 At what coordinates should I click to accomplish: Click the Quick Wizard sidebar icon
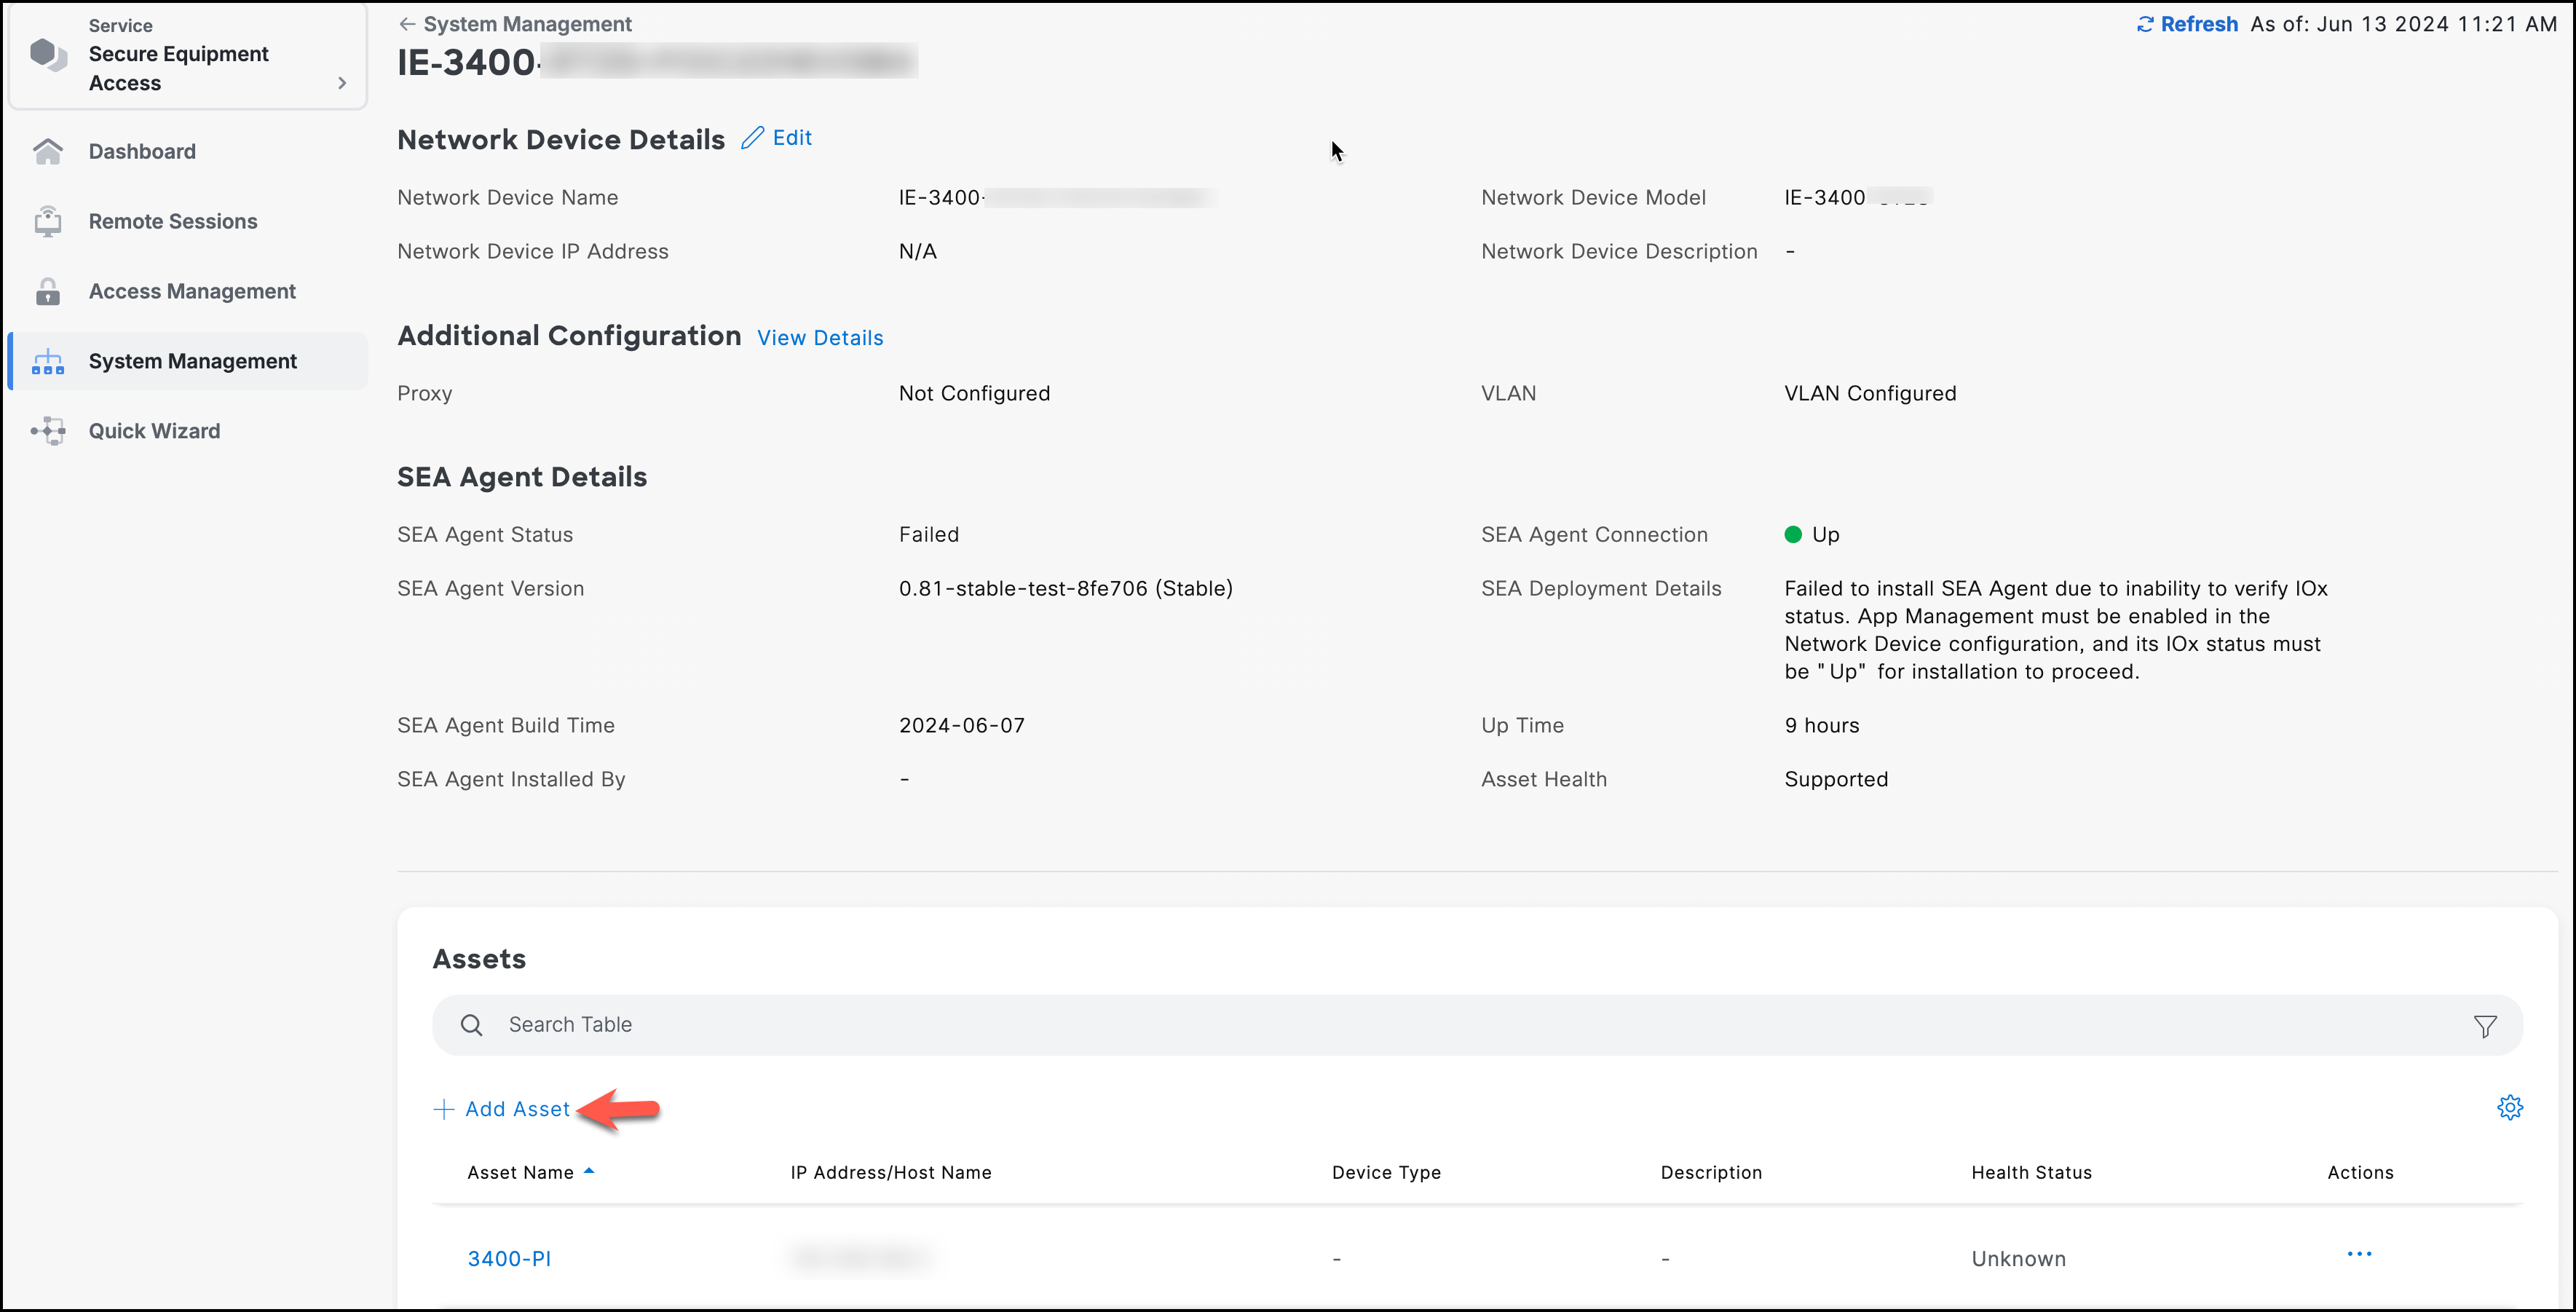point(49,430)
